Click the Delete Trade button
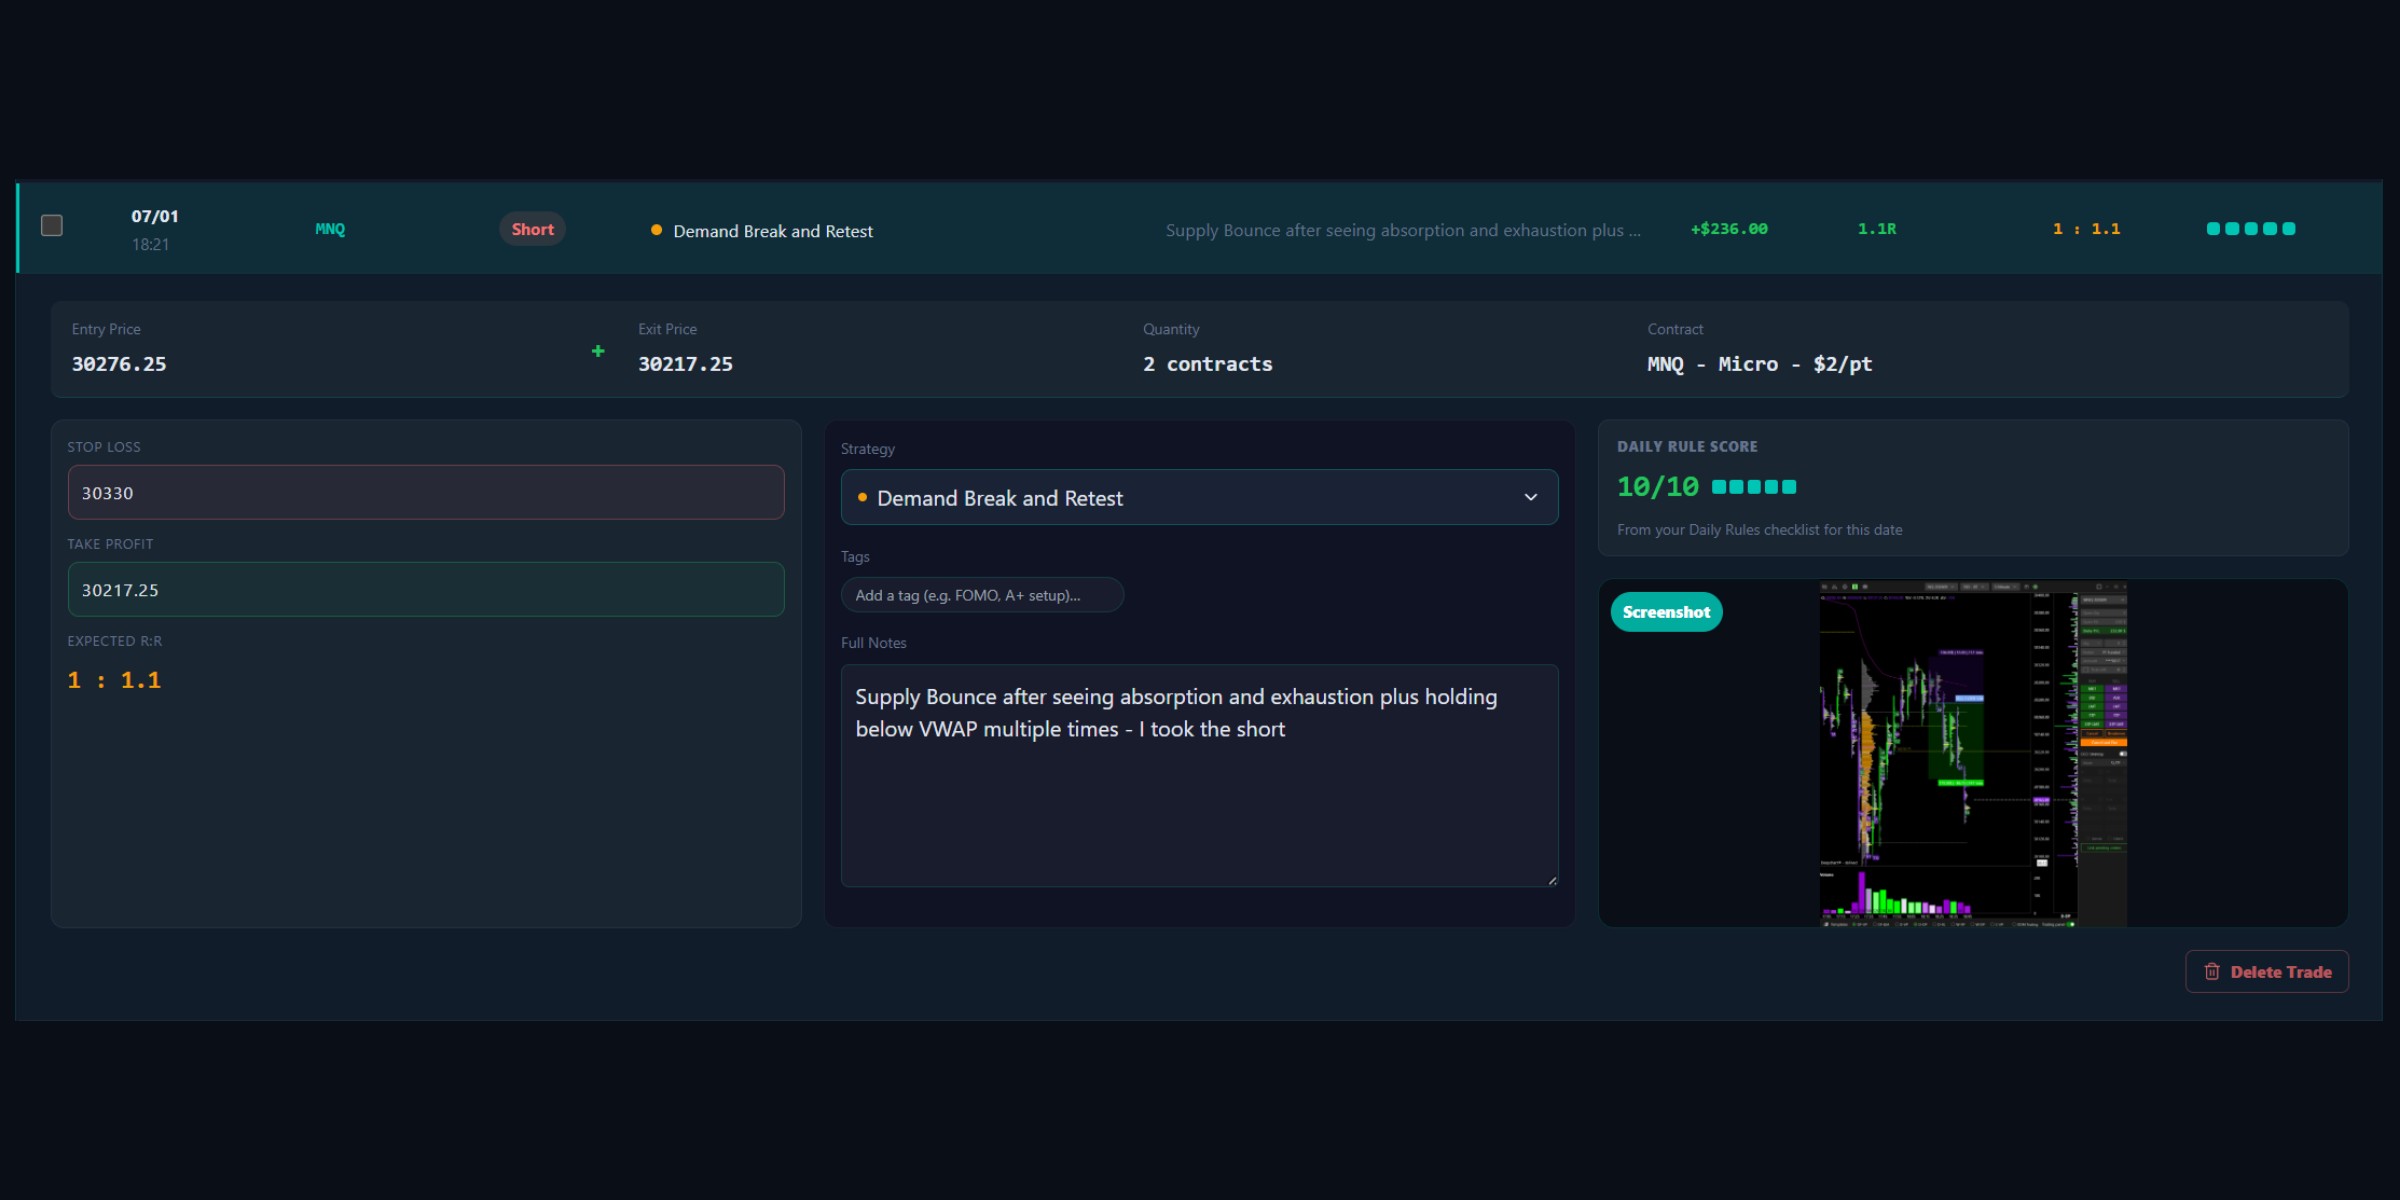Image resolution: width=2400 pixels, height=1200 pixels. [x=2267, y=971]
